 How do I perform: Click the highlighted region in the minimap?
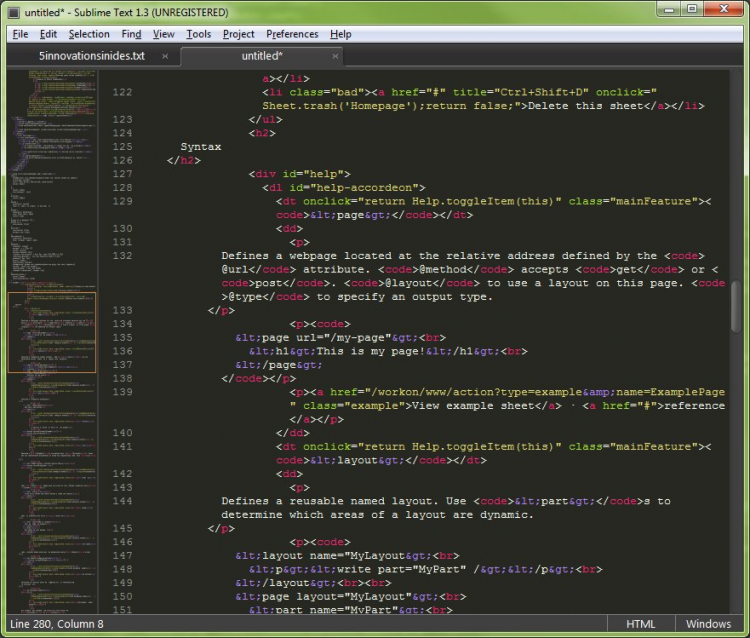point(52,332)
